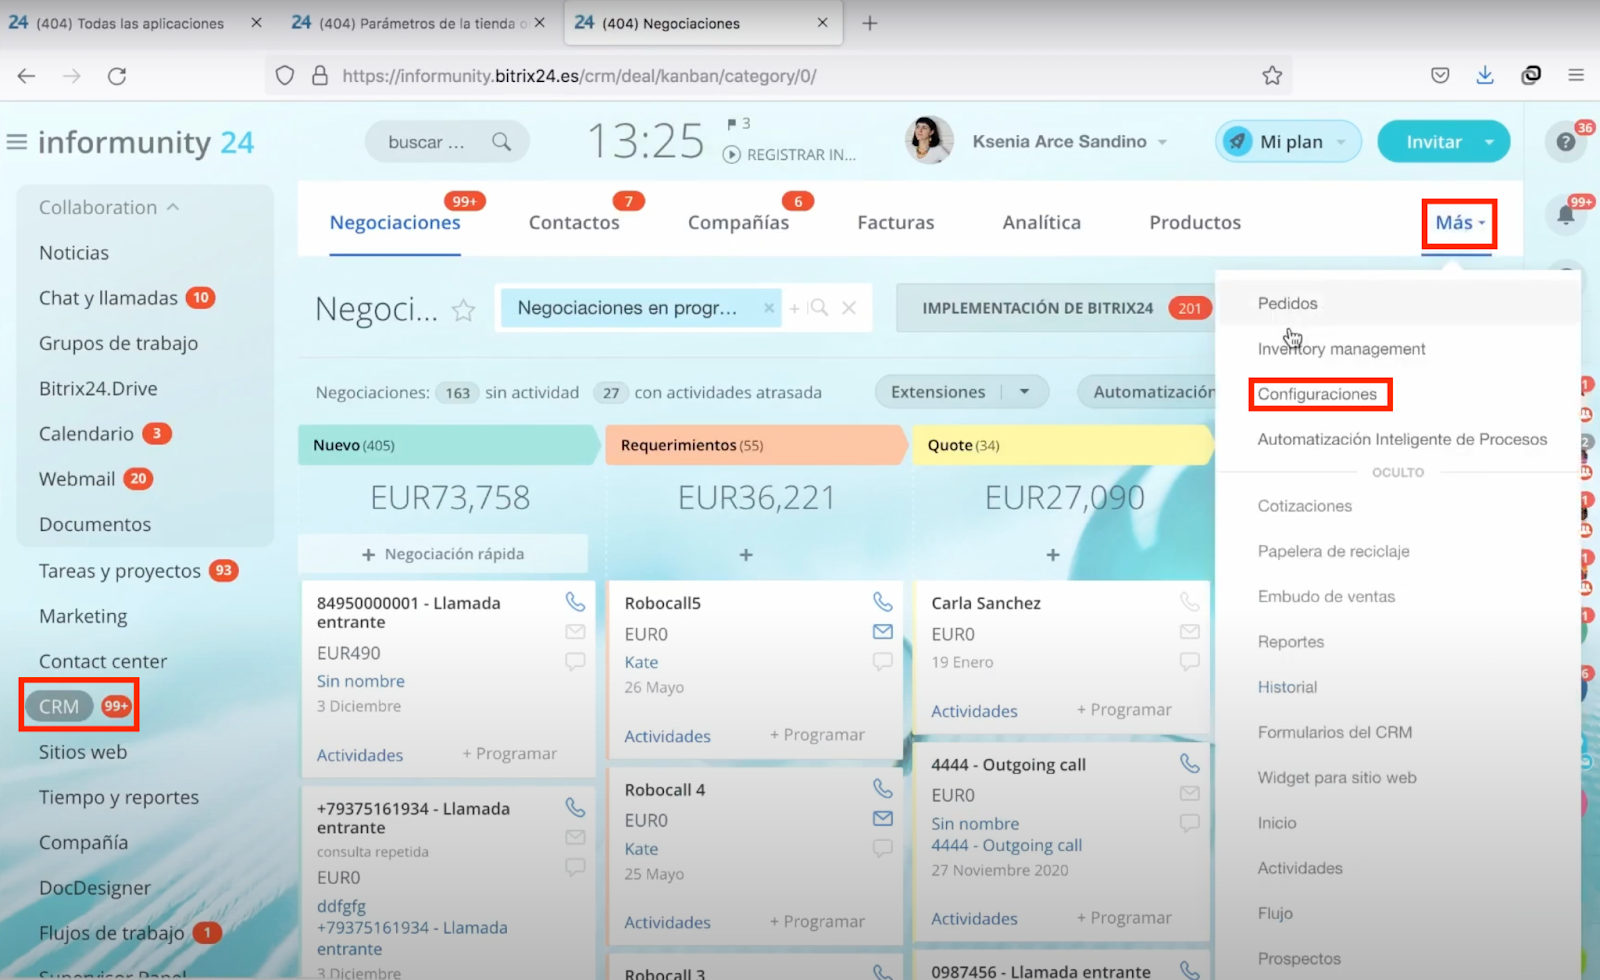Click the email icon on the Robocall5 card
The height and width of the screenshot is (980, 1600).
click(882, 631)
